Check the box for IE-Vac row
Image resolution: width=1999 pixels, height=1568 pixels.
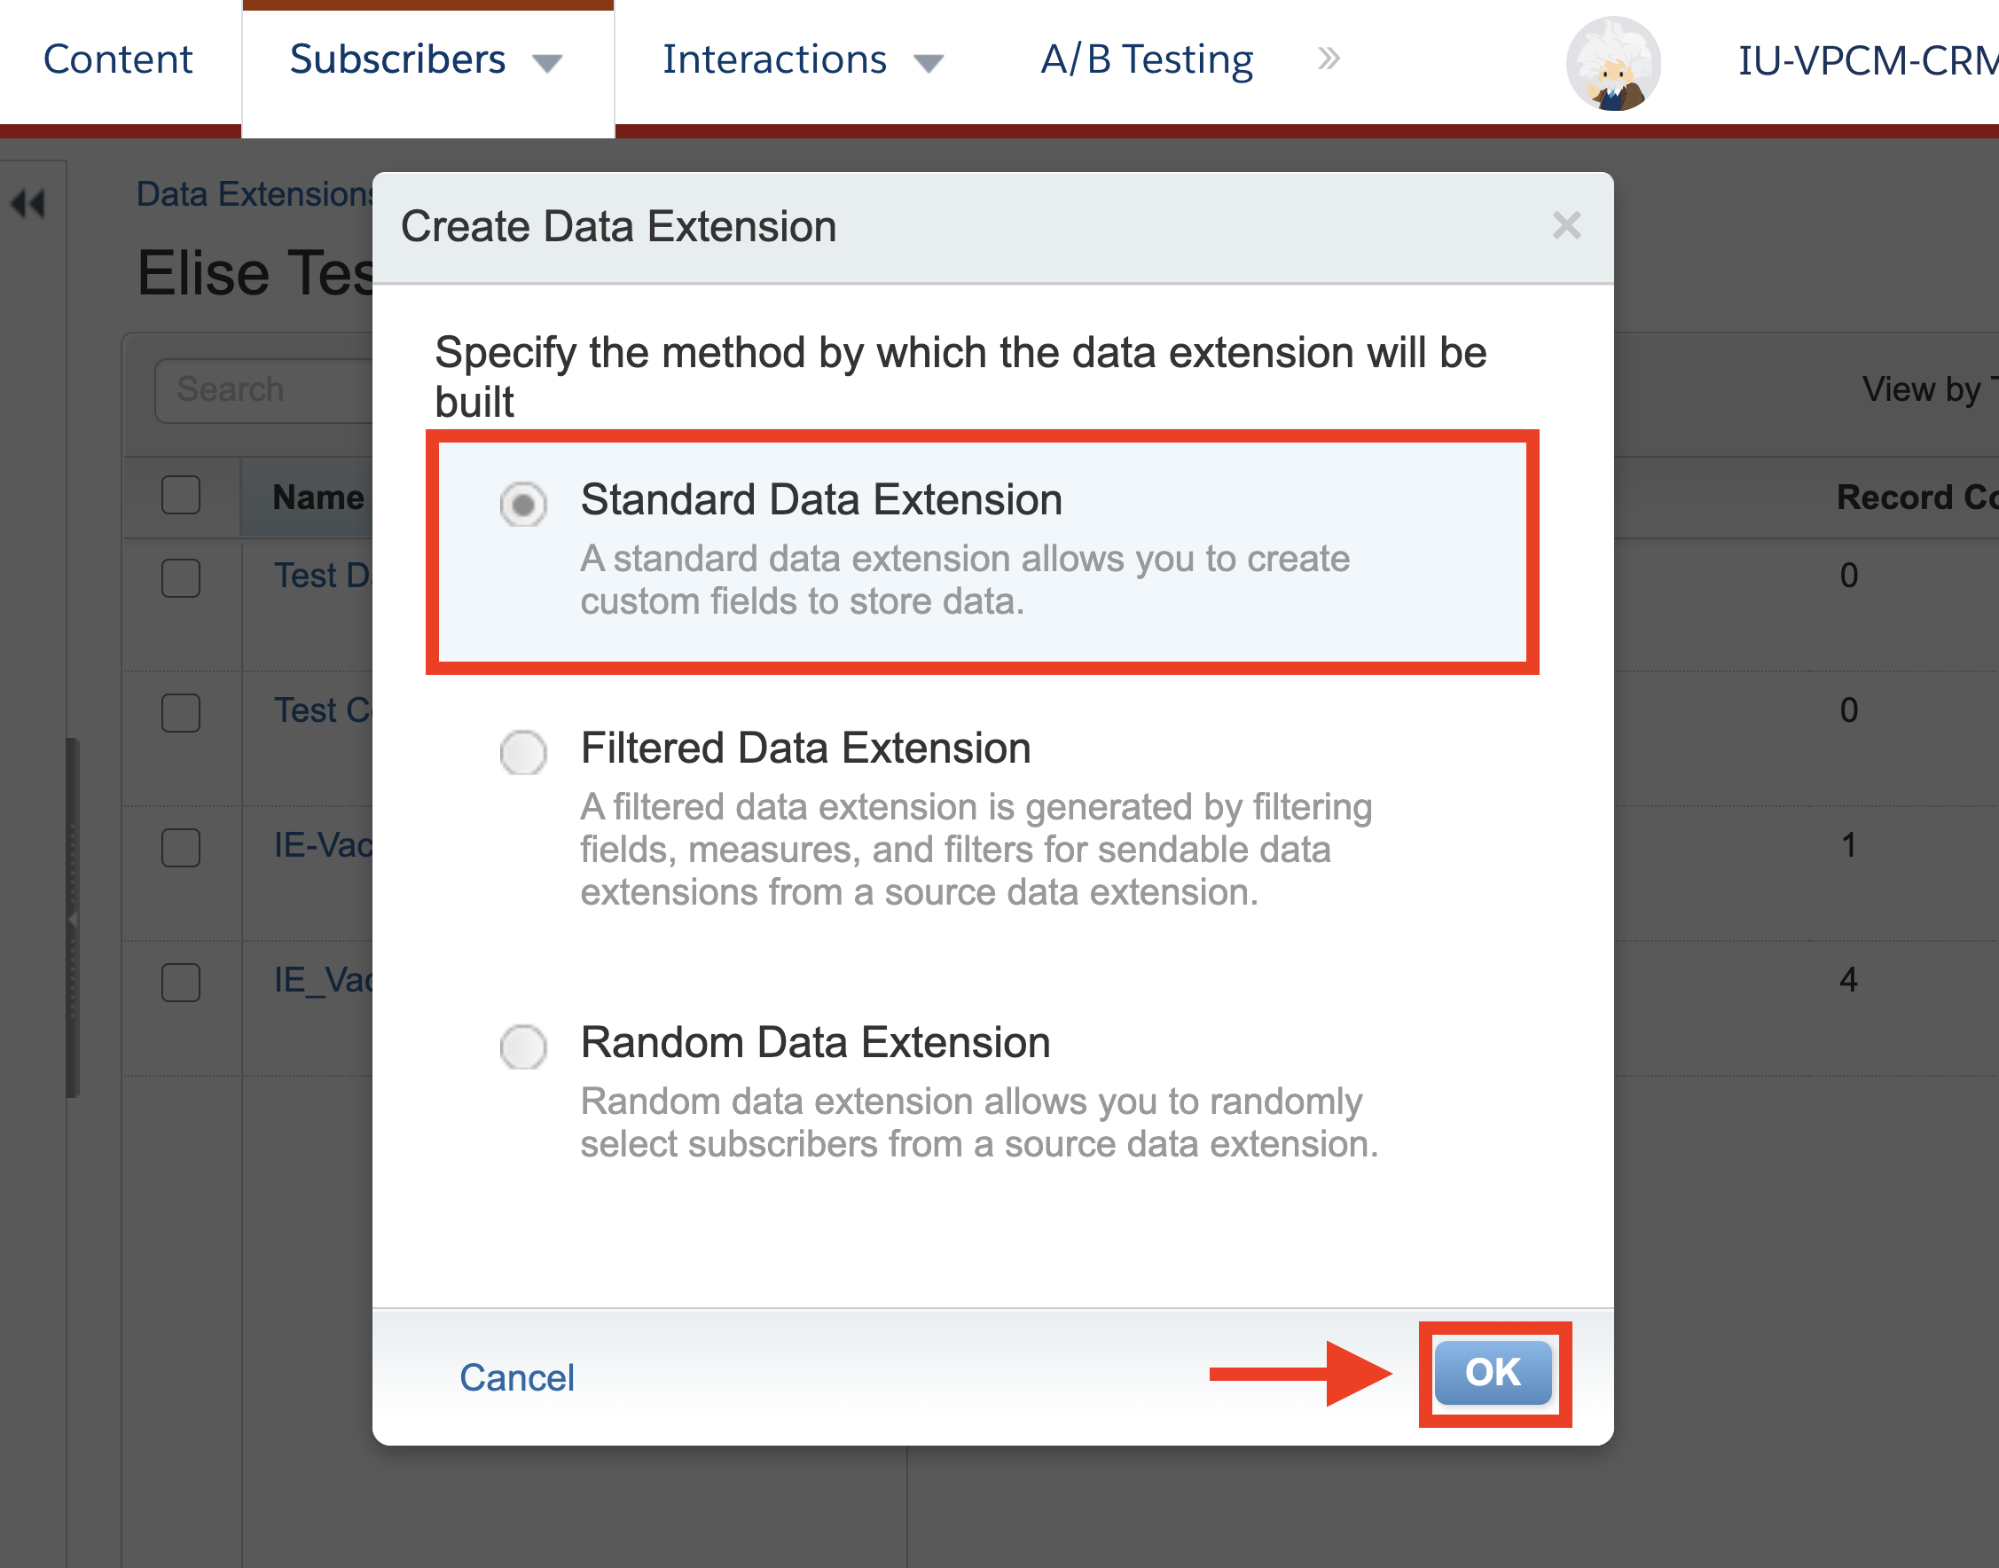[x=181, y=847]
